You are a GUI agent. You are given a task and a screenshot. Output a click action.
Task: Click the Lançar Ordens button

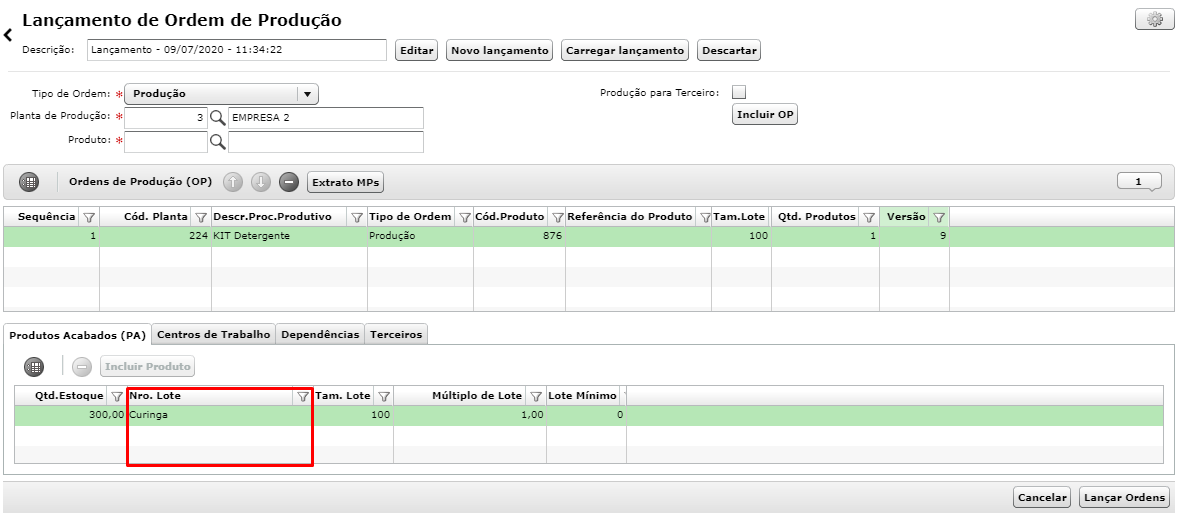click(x=1125, y=497)
